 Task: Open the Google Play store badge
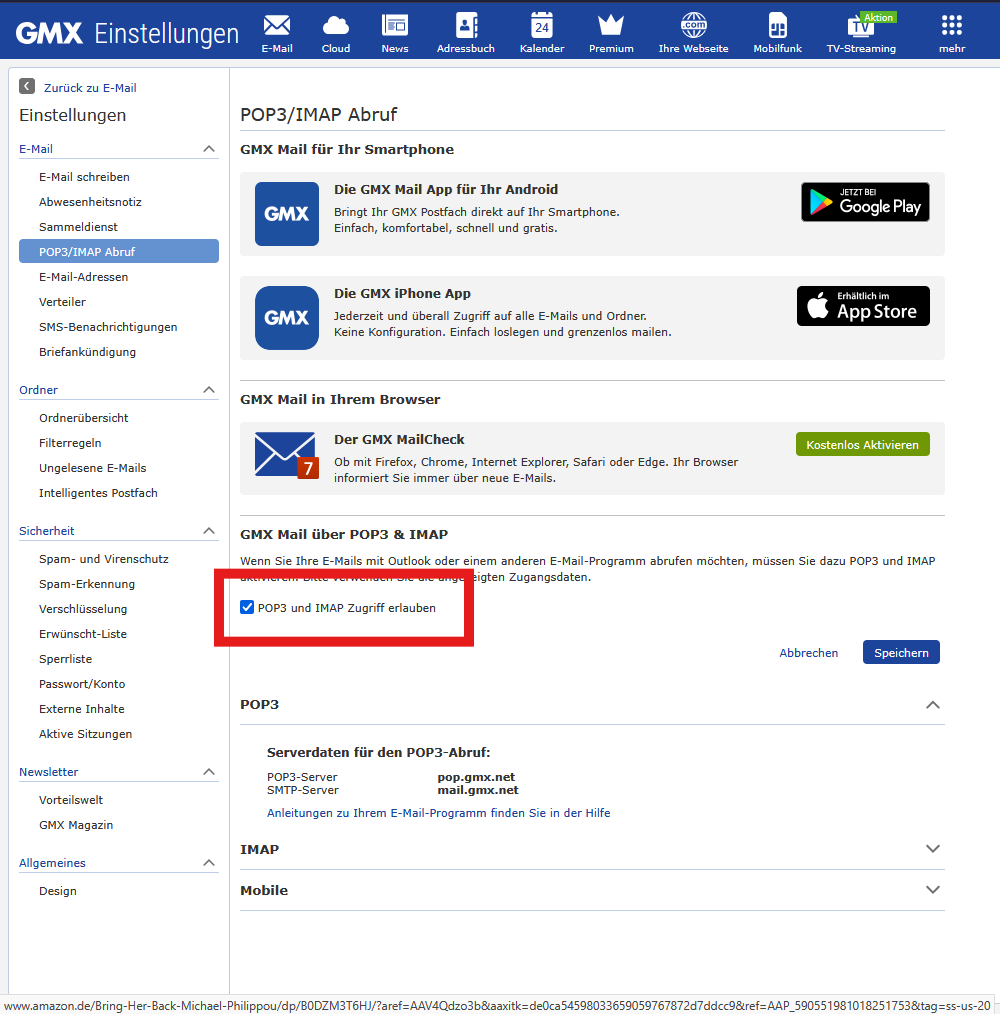[865, 202]
